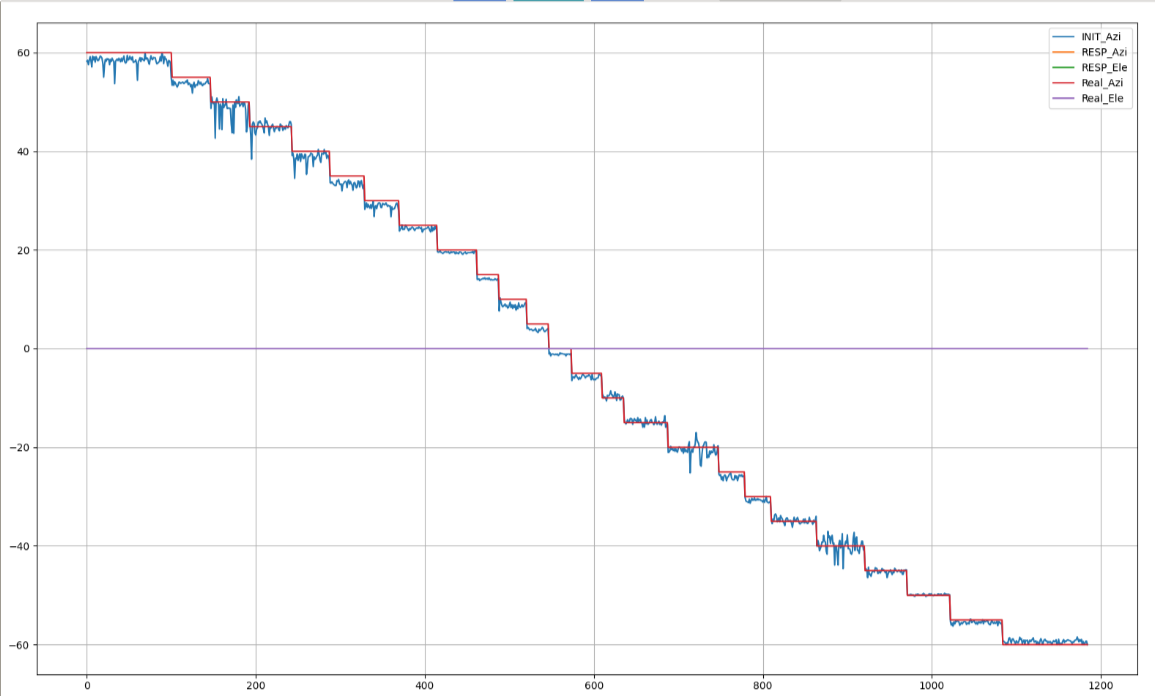This screenshot has width=1155, height=696.
Task: Click the blue line swatch beside INIT_Azi
Action: point(1064,37)
